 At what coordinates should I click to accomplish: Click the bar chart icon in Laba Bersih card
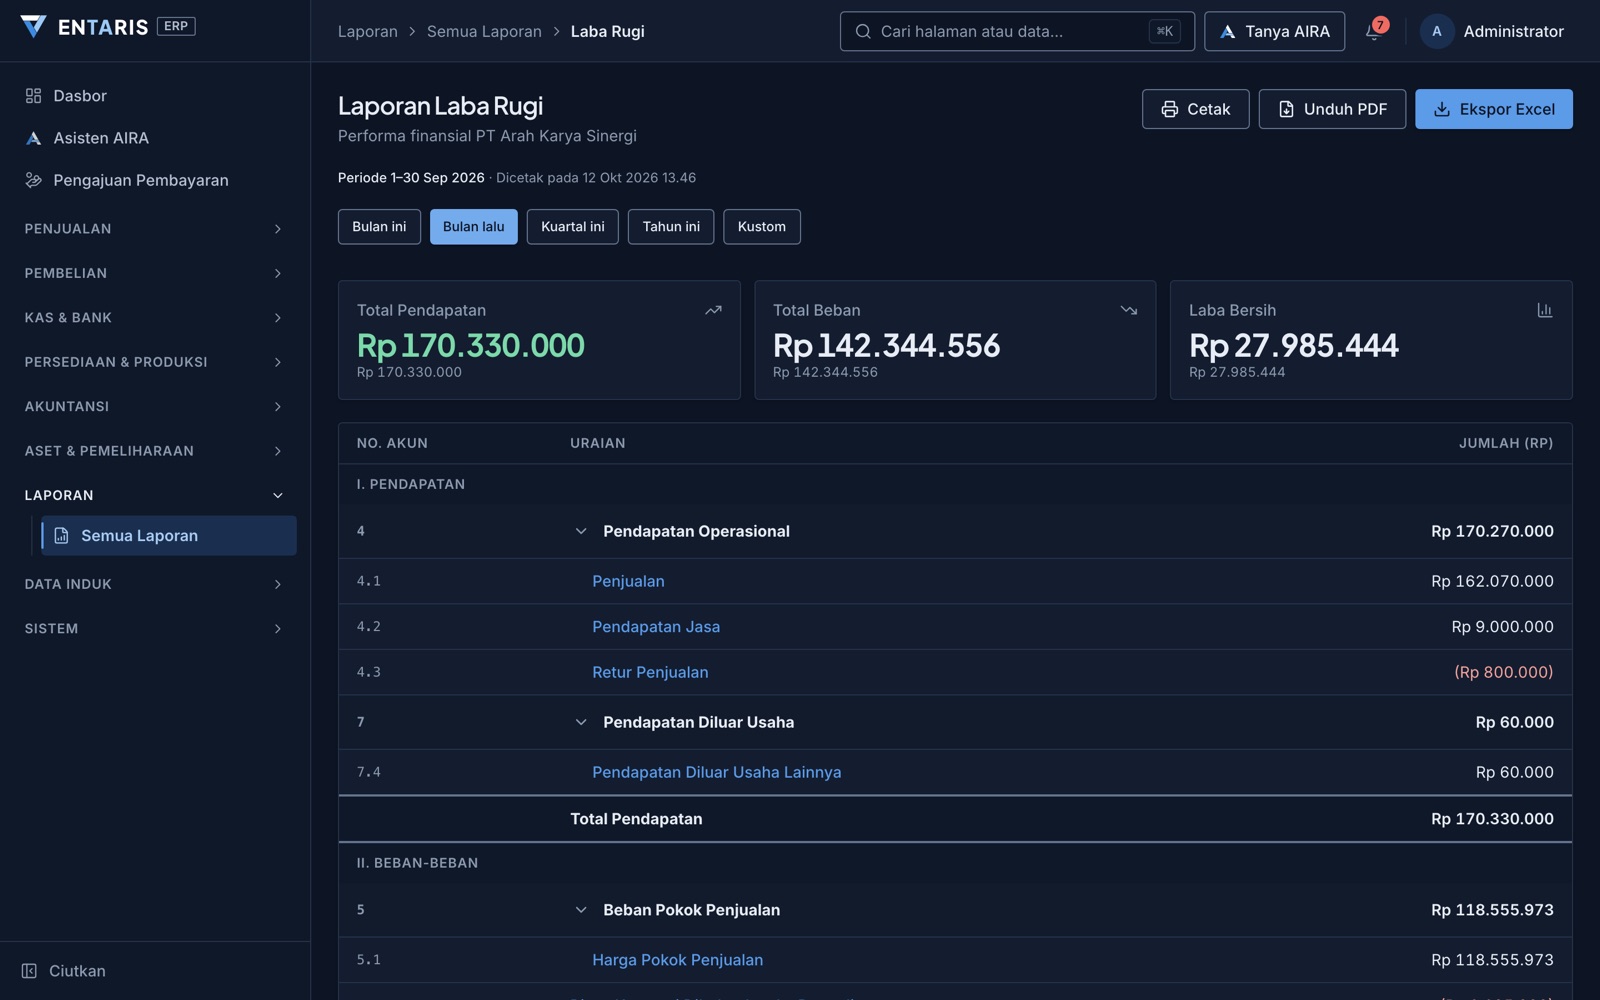1545,310
